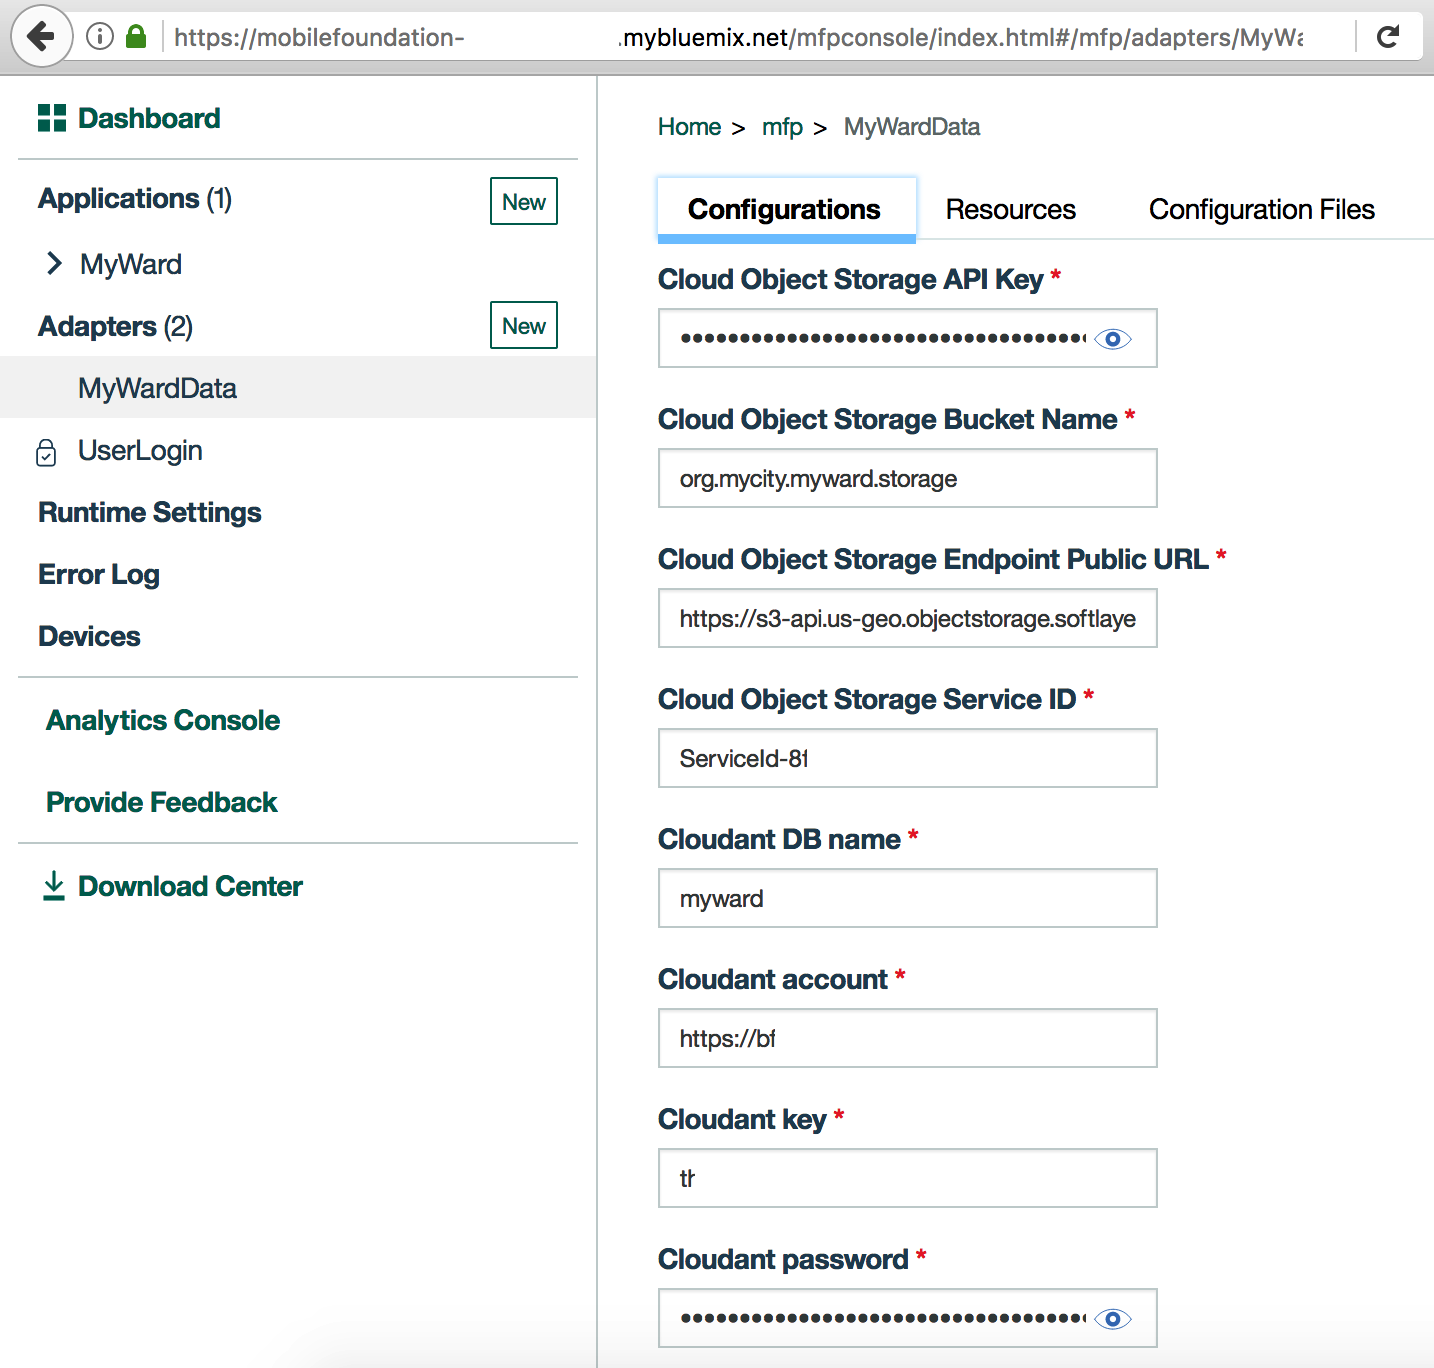Navigate to Home via breadcrumb
This screenshot has height=1368, width=1434.
(x=689, y=127)
